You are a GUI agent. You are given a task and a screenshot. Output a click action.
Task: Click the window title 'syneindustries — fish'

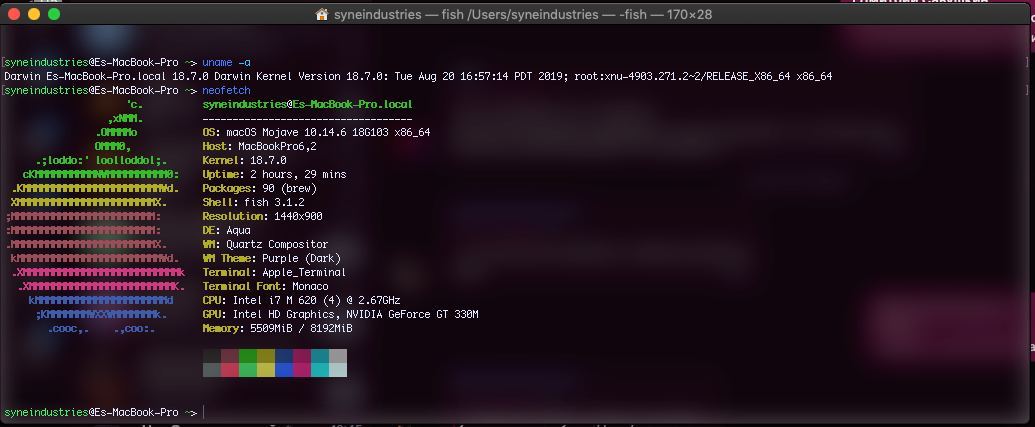point(521,14)
